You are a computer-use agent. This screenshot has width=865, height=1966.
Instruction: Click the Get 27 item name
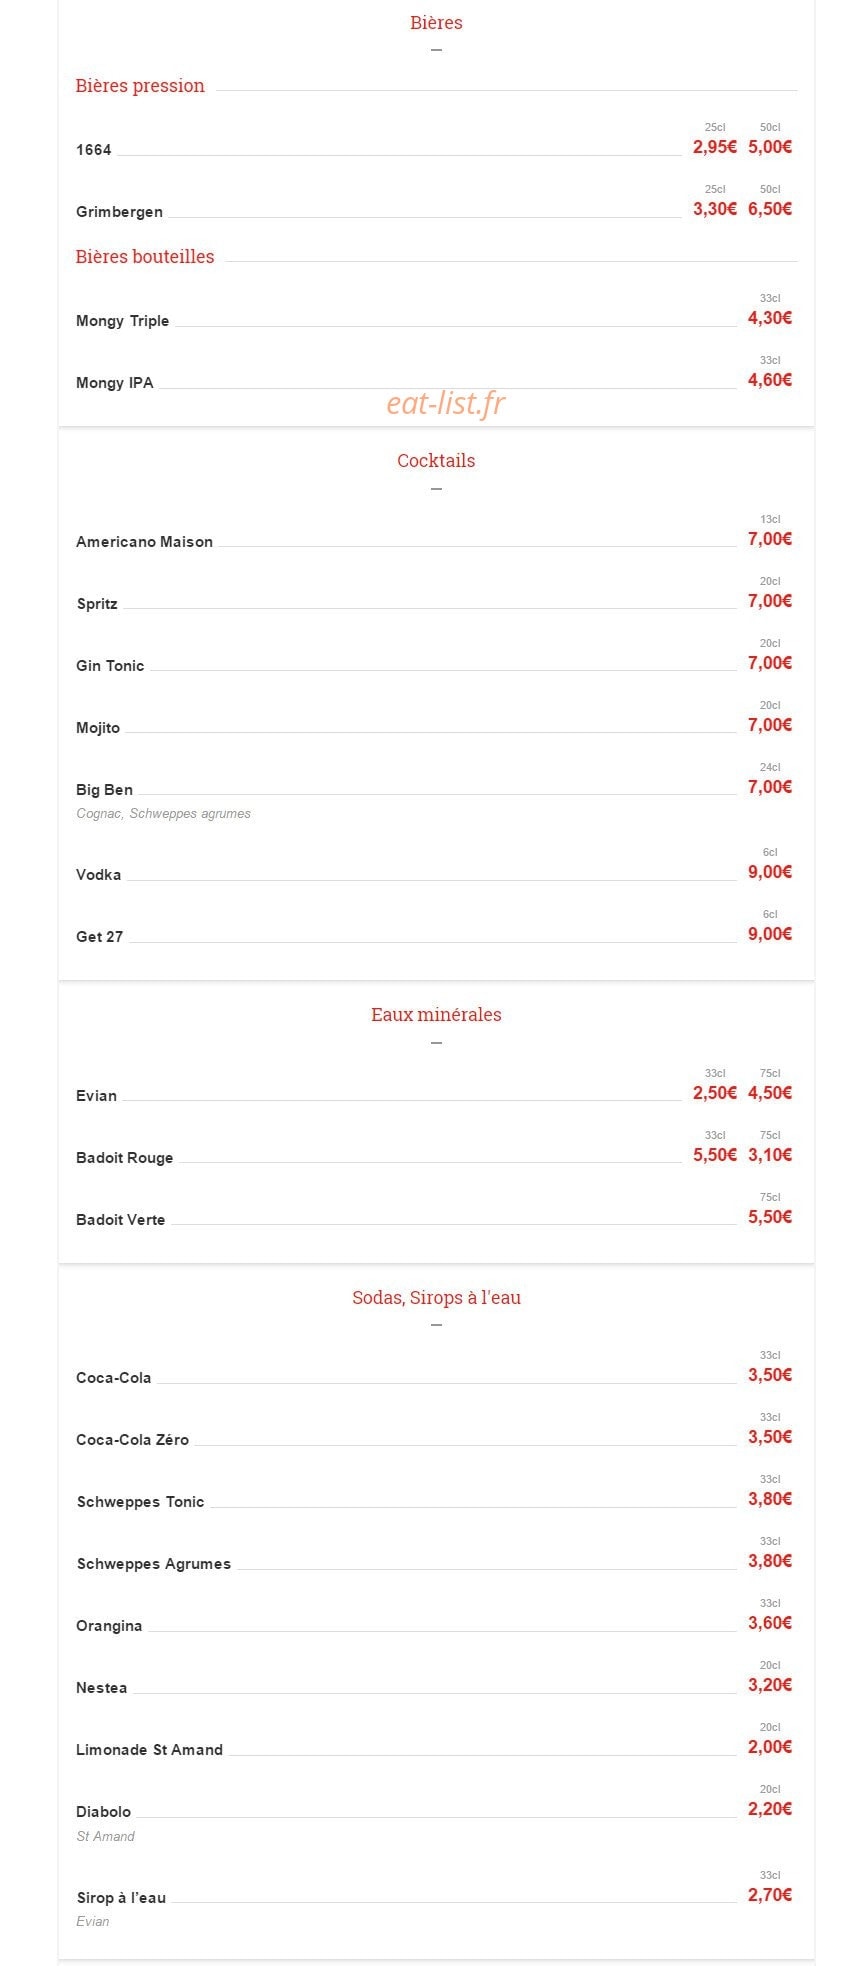tap(99, 937)
